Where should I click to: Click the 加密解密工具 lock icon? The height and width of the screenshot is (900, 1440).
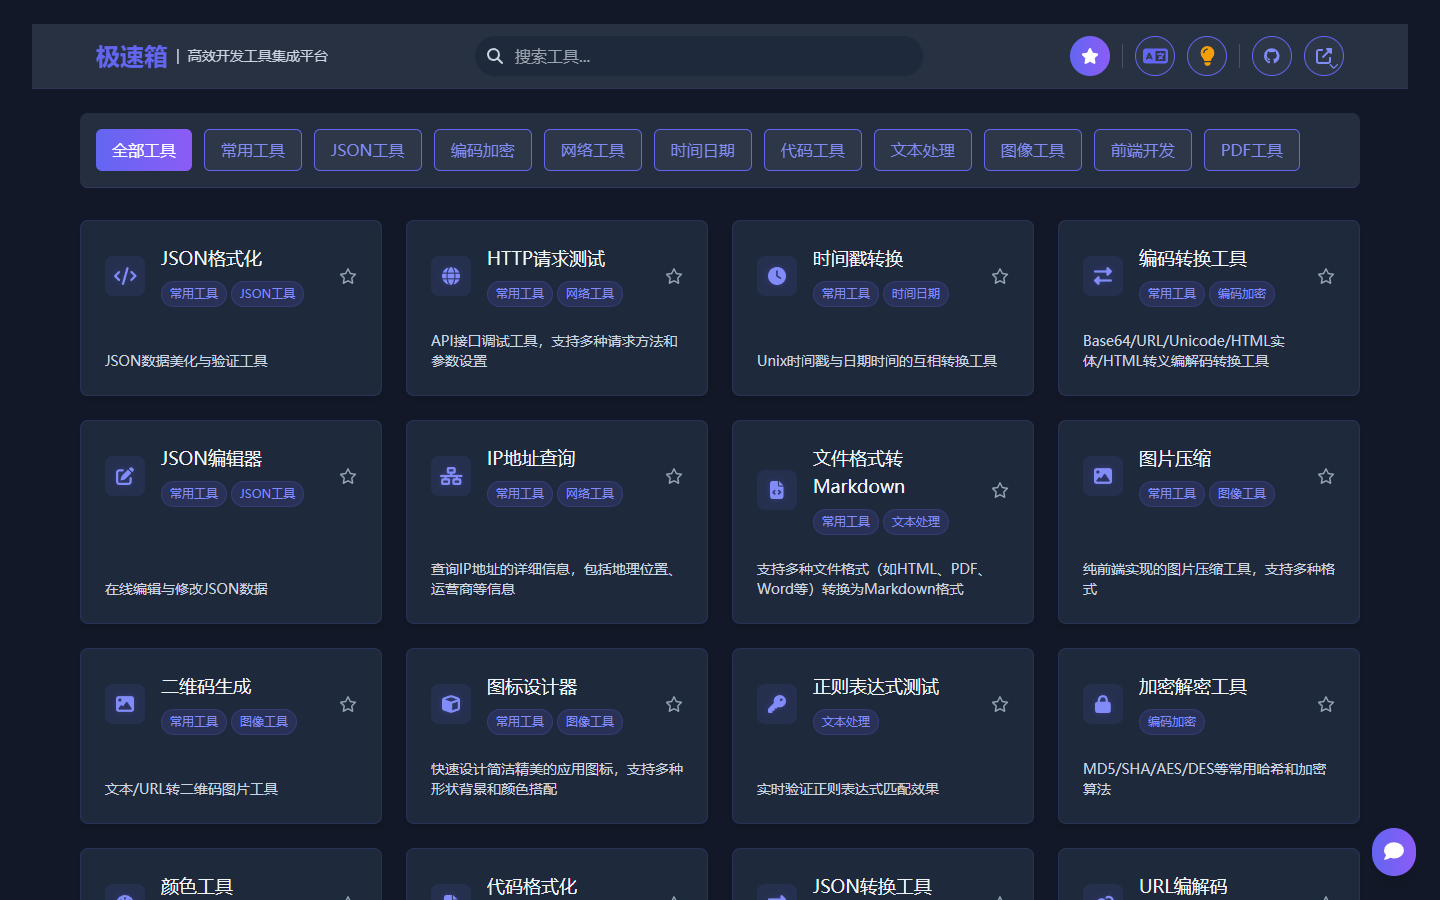click(1103, 704)
